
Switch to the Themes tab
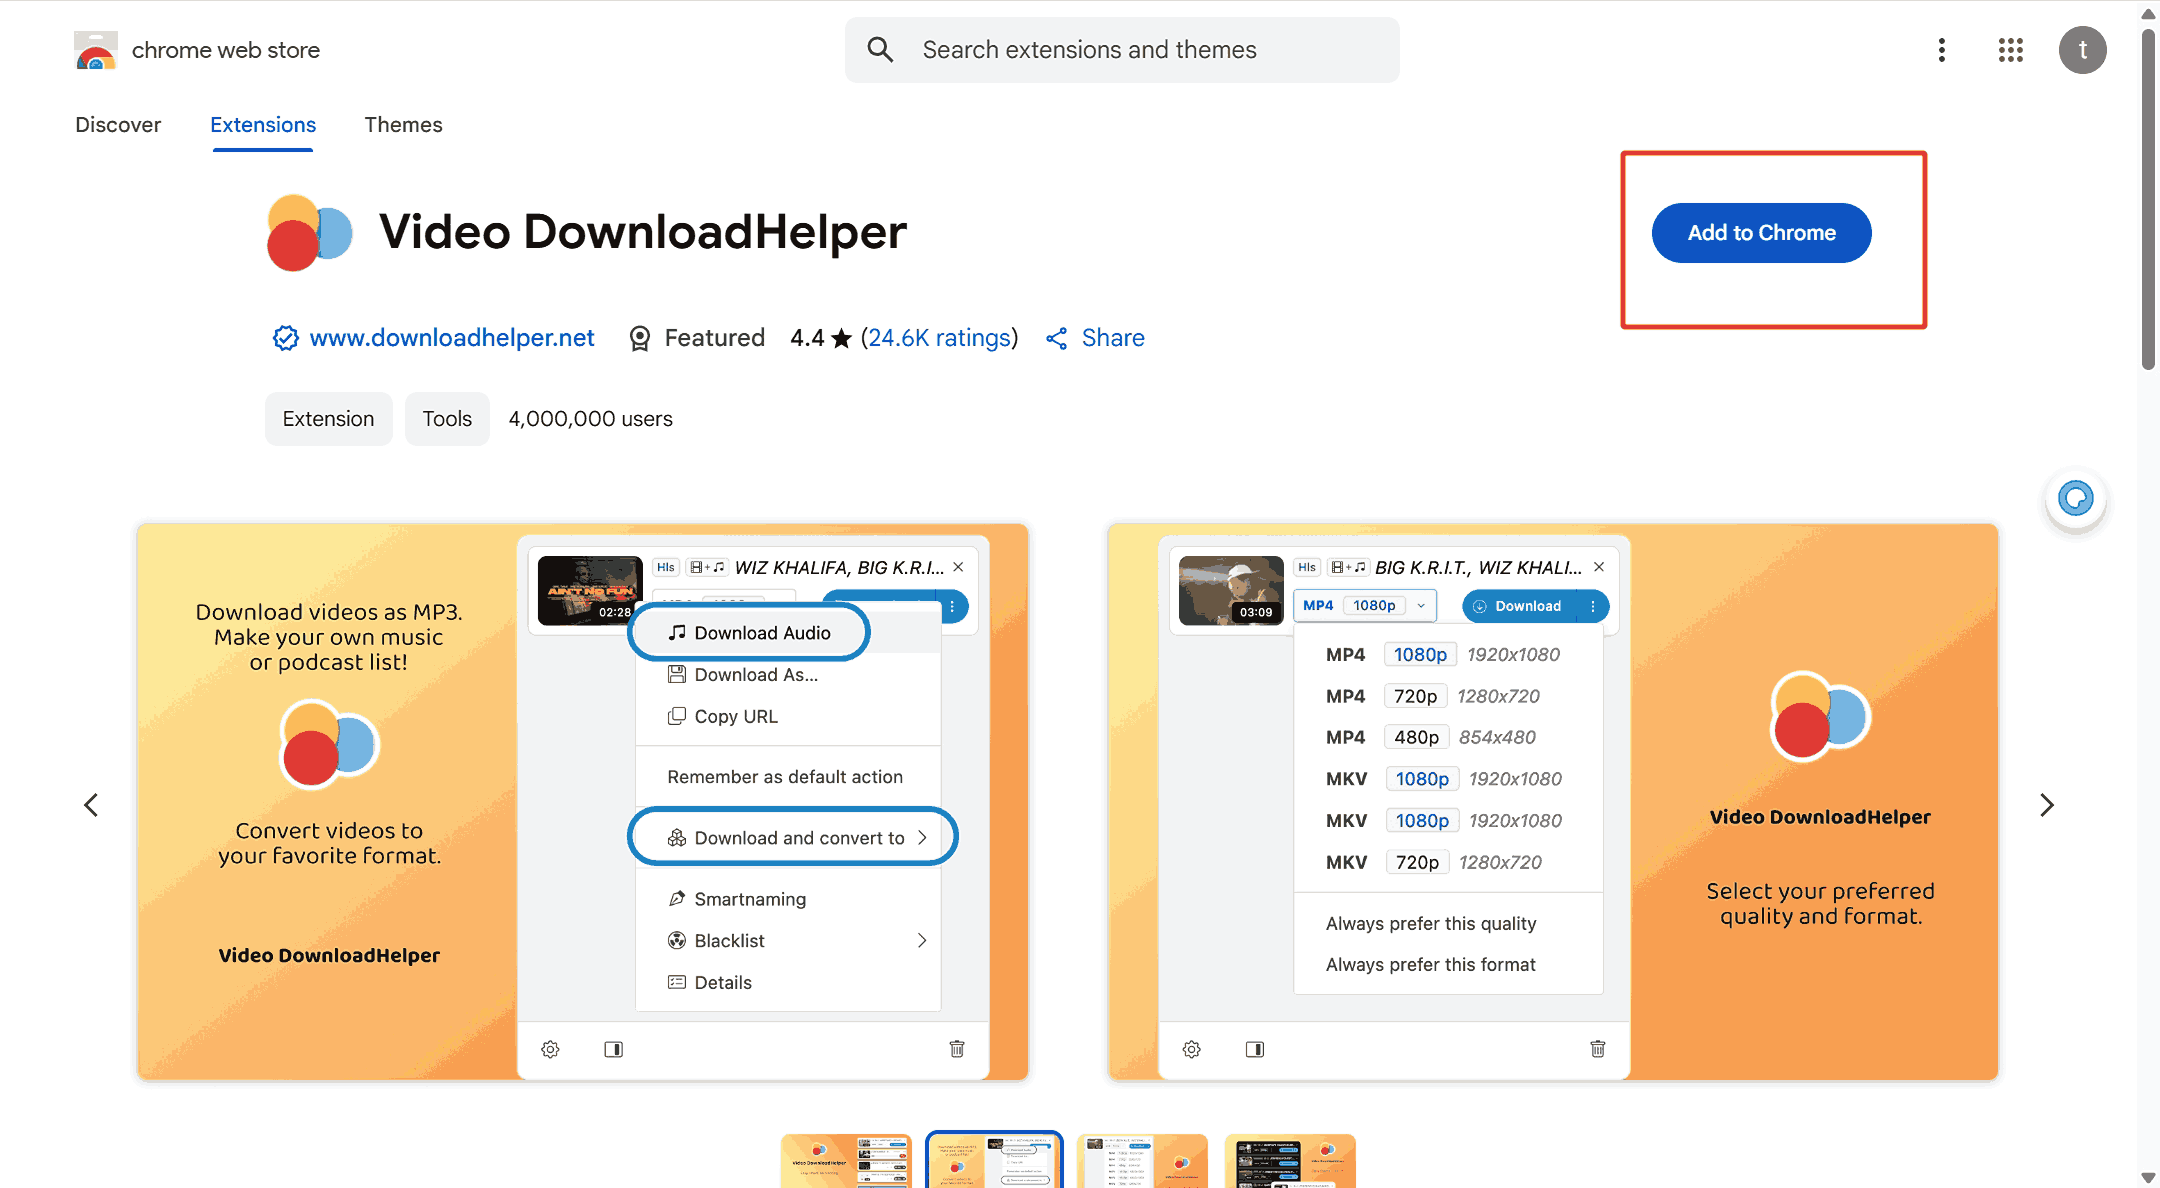[403, 125]
